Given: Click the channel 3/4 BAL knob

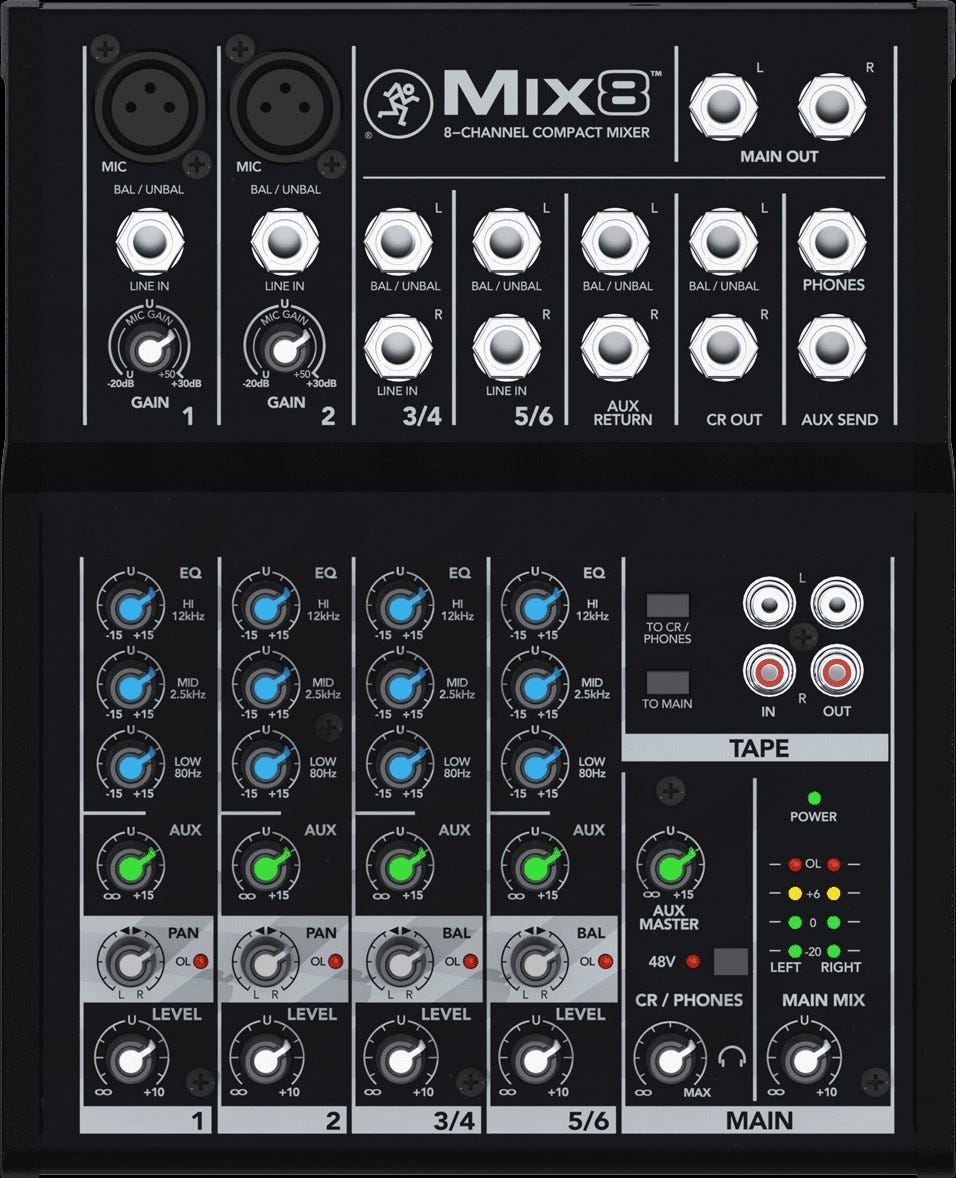Looking at the screenshot, I should click(x=400, y=962).
